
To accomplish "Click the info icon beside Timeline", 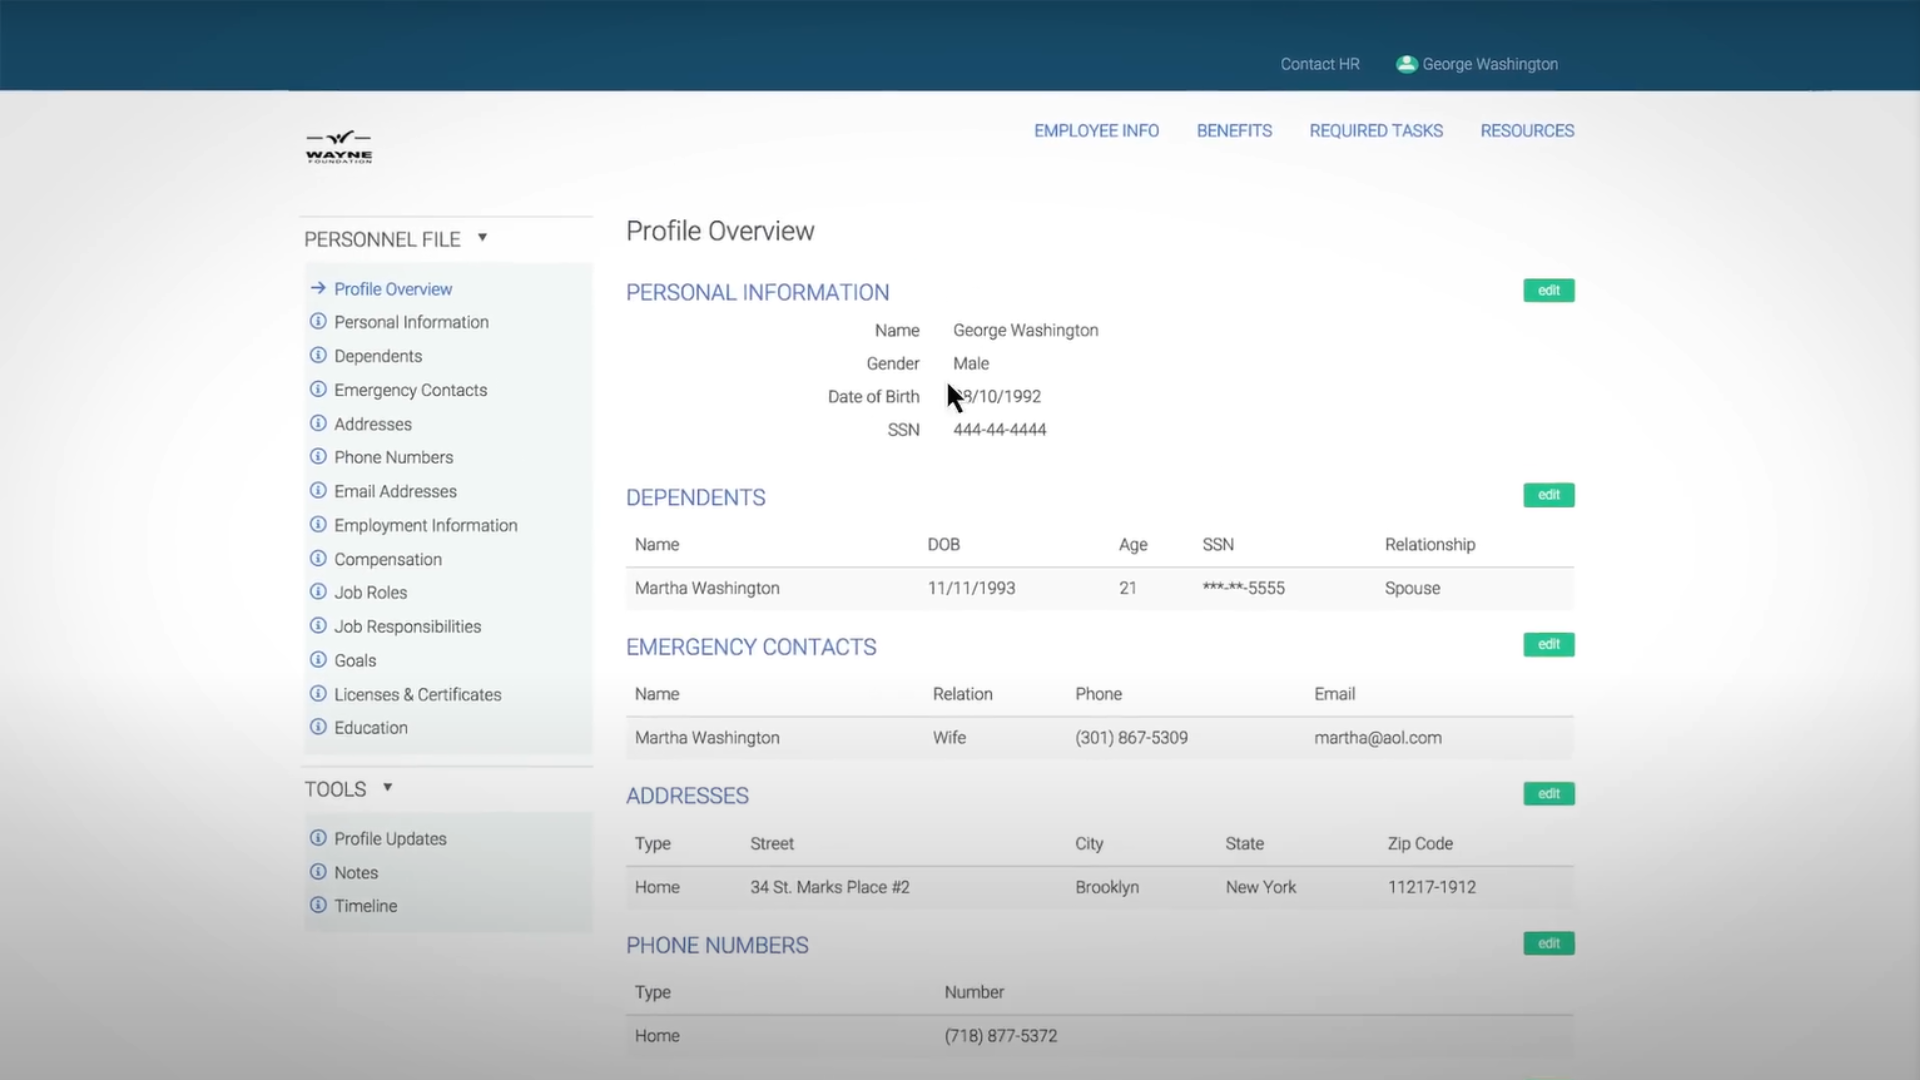I will pos(318,904).
